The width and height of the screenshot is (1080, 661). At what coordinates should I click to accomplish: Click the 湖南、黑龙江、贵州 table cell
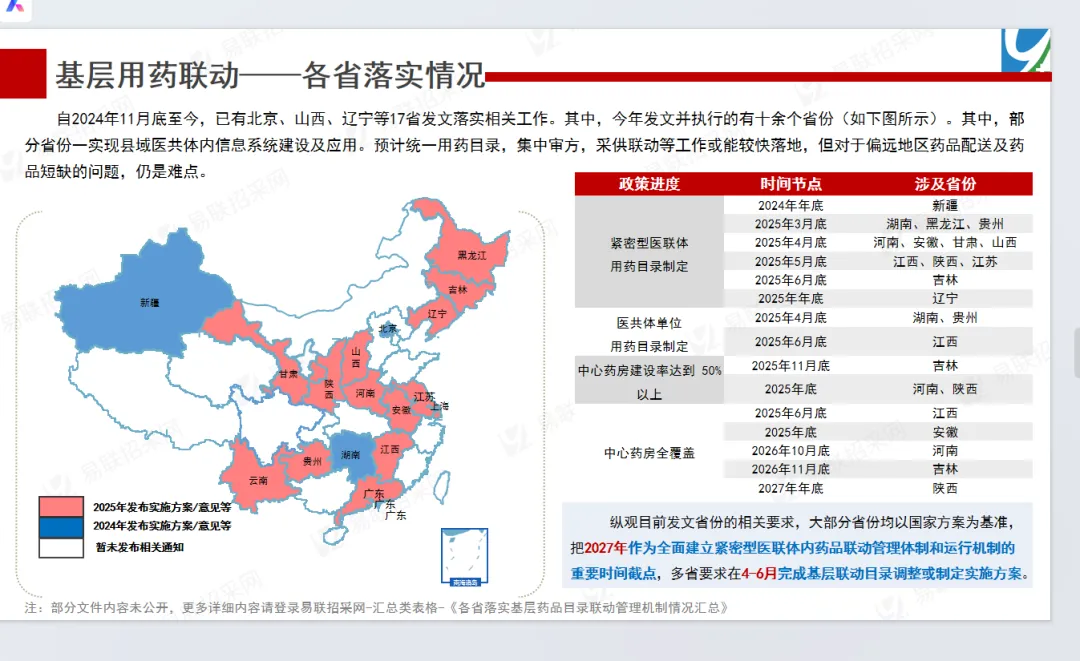point(945,224)
